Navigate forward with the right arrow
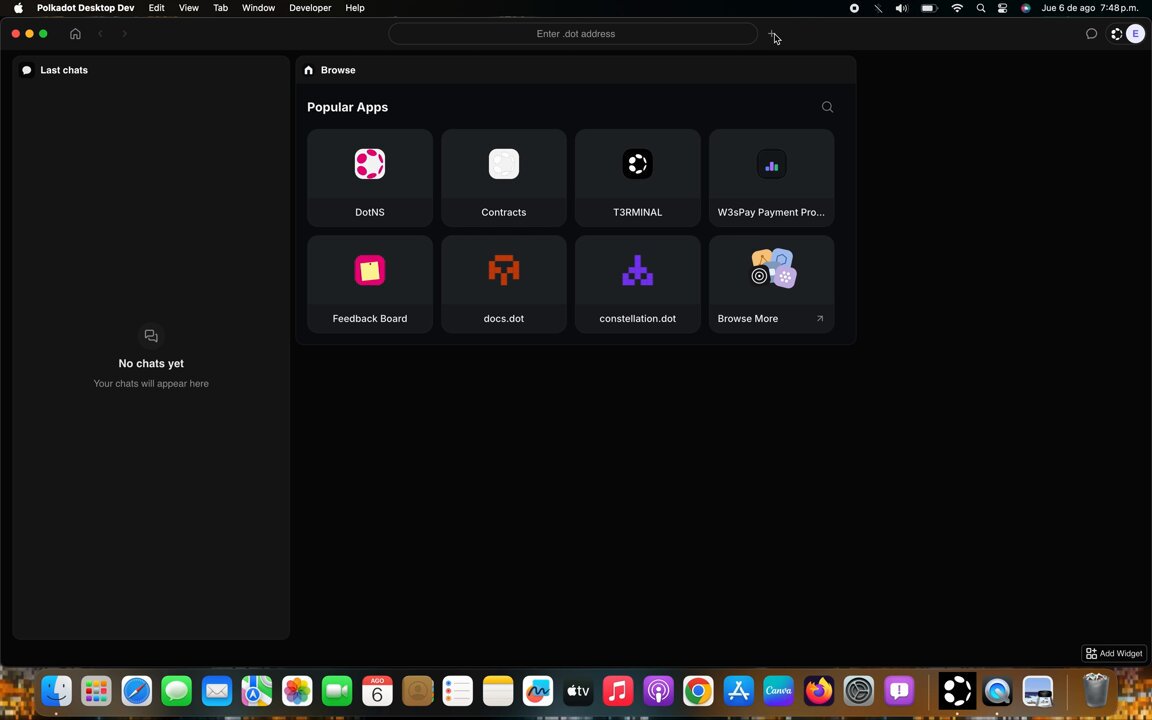1152x720 pixels. tap(125, 34)
